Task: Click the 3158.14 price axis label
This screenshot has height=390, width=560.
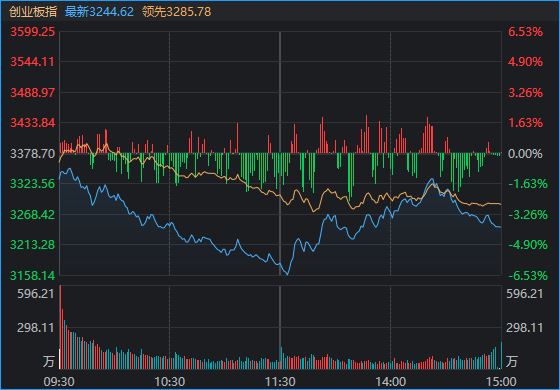Action: tap(32, 275)
